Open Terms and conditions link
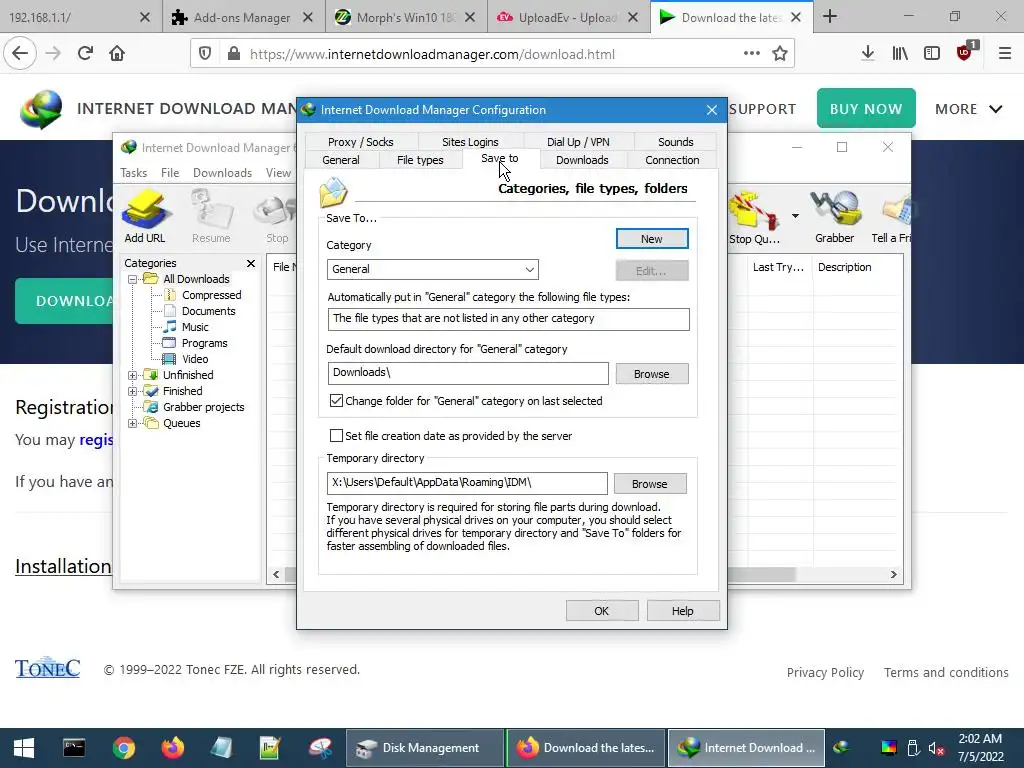Viewport: 1024px width, 768px height. coord(946,672)
